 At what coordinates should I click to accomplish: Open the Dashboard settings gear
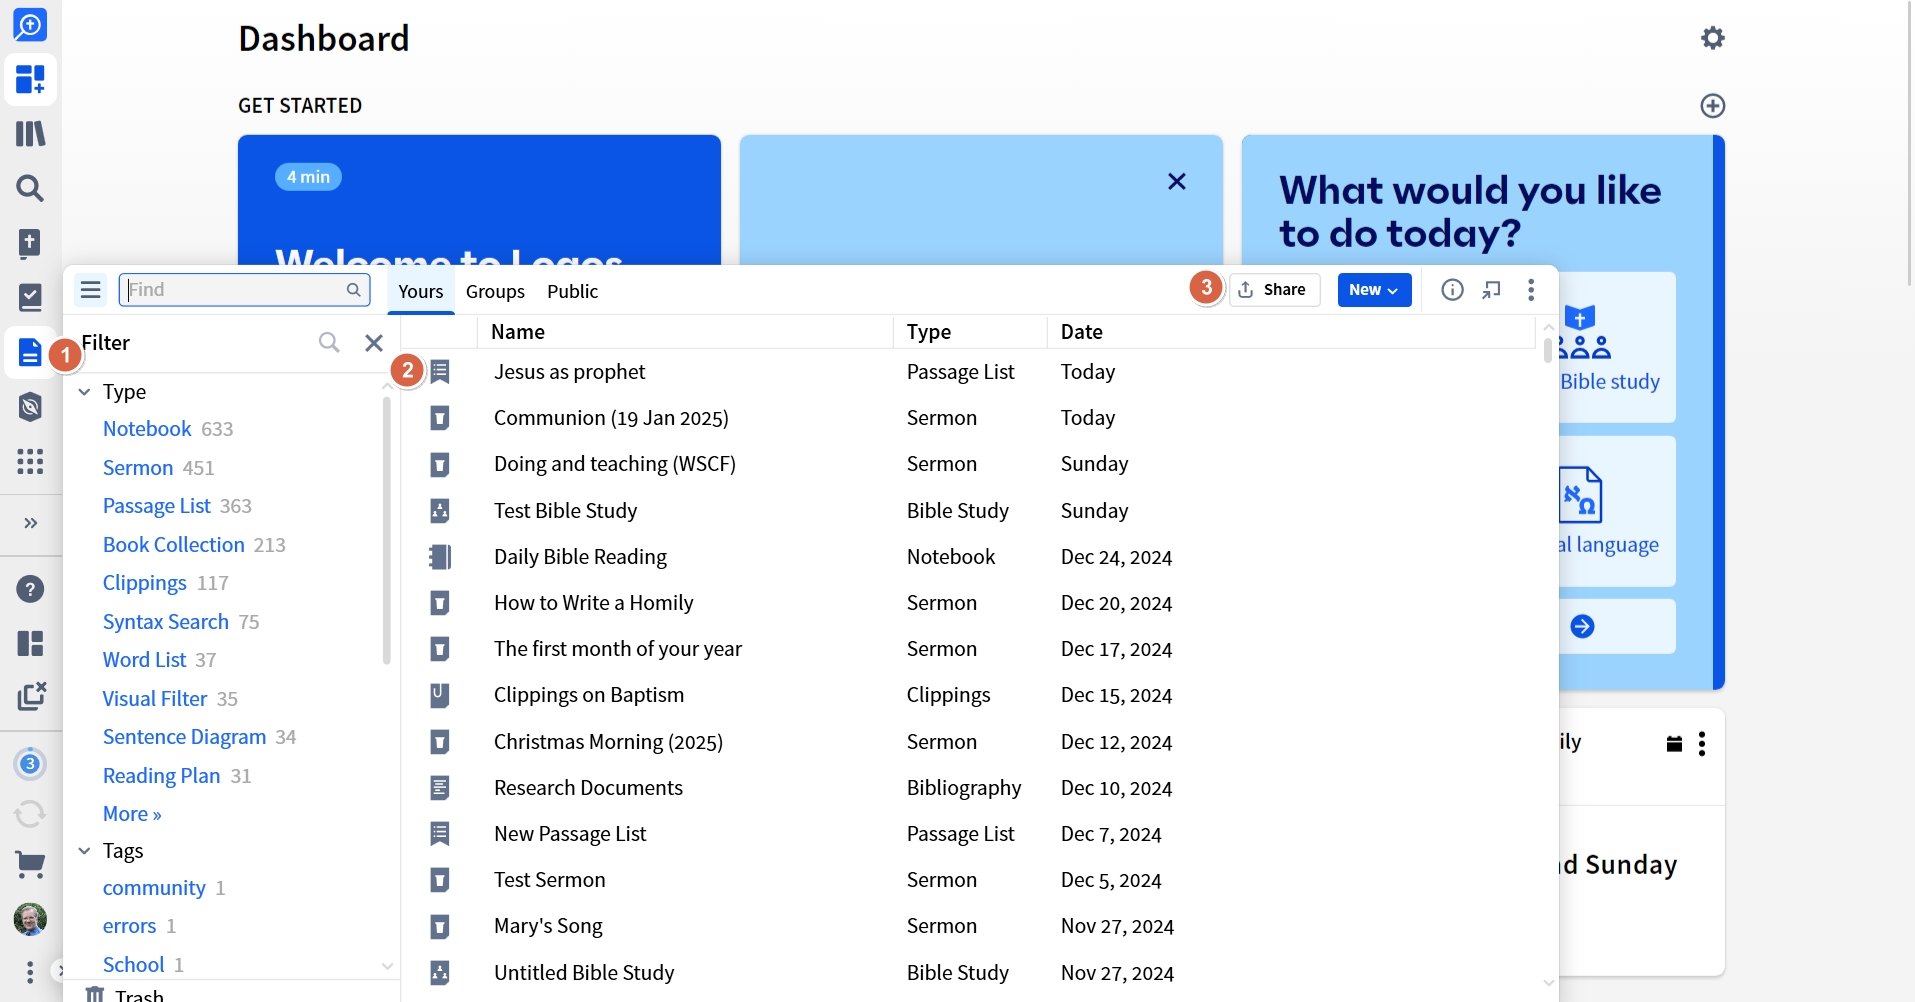pos(1713,38)
